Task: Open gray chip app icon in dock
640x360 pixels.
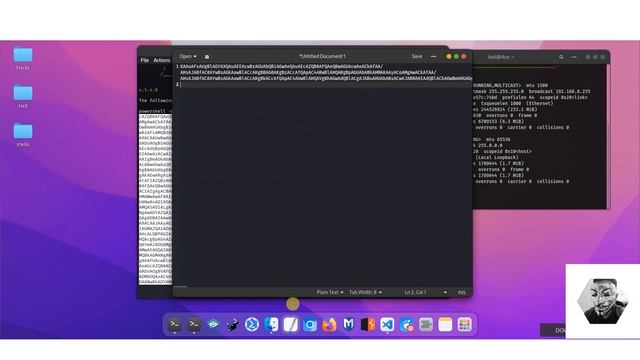Action: pos(426,324)
